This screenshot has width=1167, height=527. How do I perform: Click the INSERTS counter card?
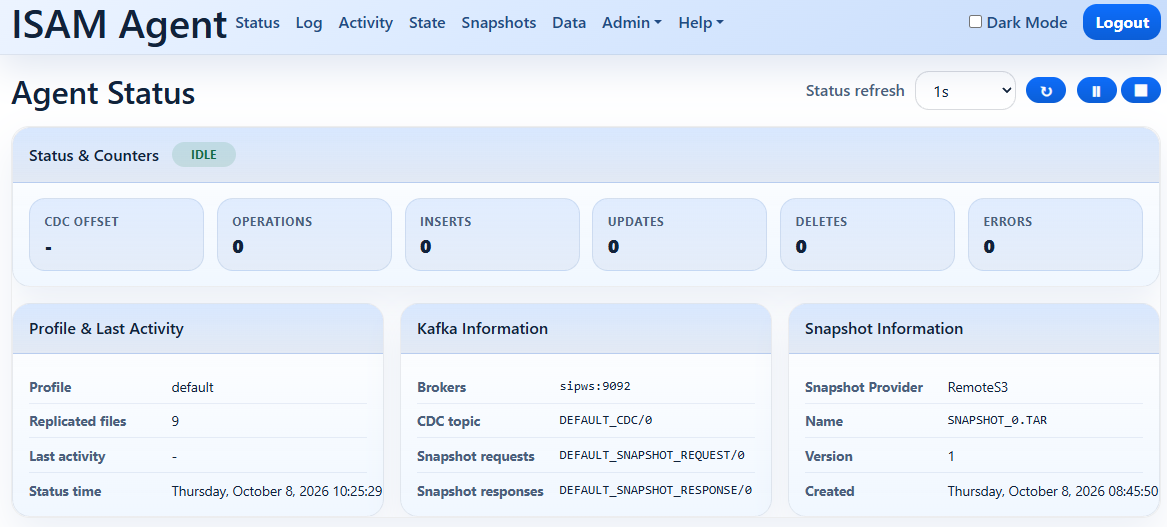pyautogui.click(x=492, y=234)
